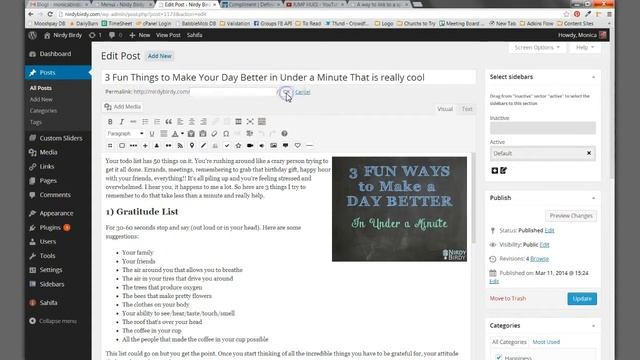The image size is (640, 360).
Task: Align text right in the editor
Action: tap(203, 122)
